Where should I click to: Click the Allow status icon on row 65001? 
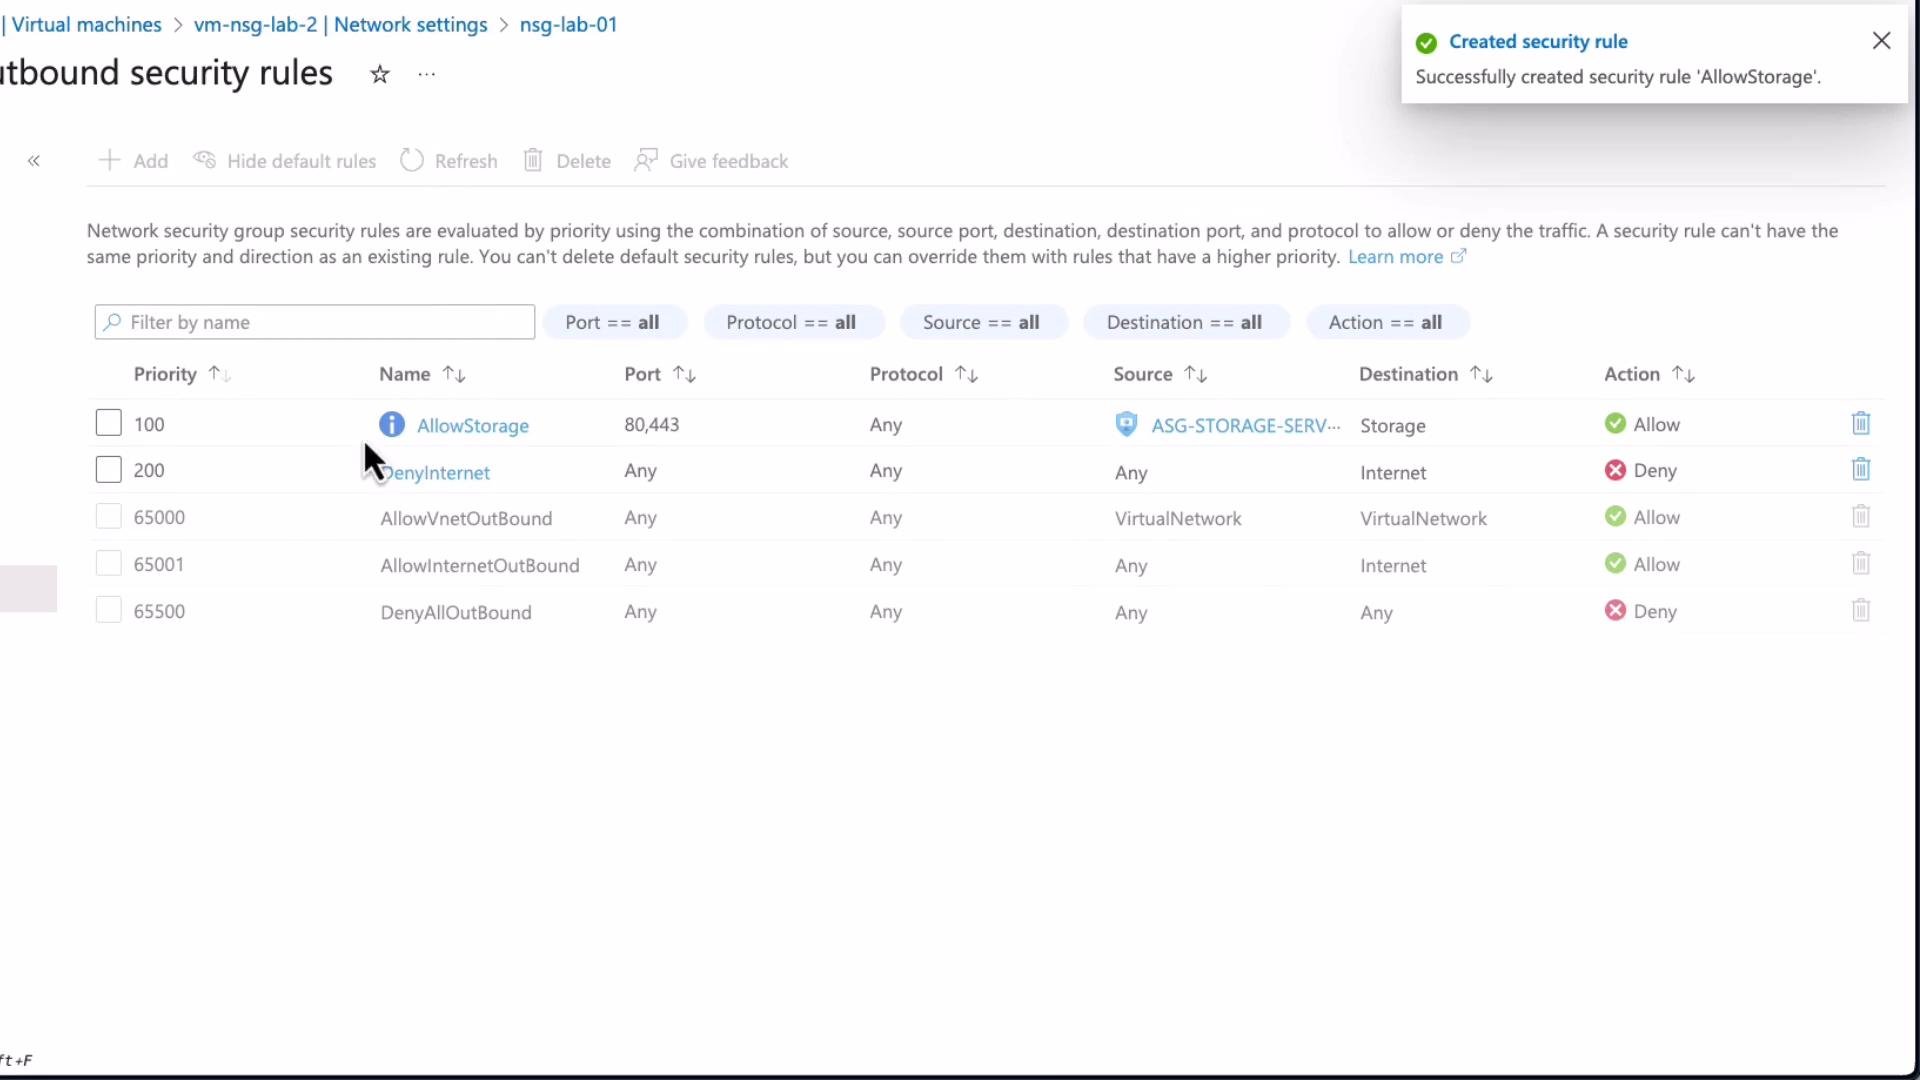click(x=1615, y=564)
